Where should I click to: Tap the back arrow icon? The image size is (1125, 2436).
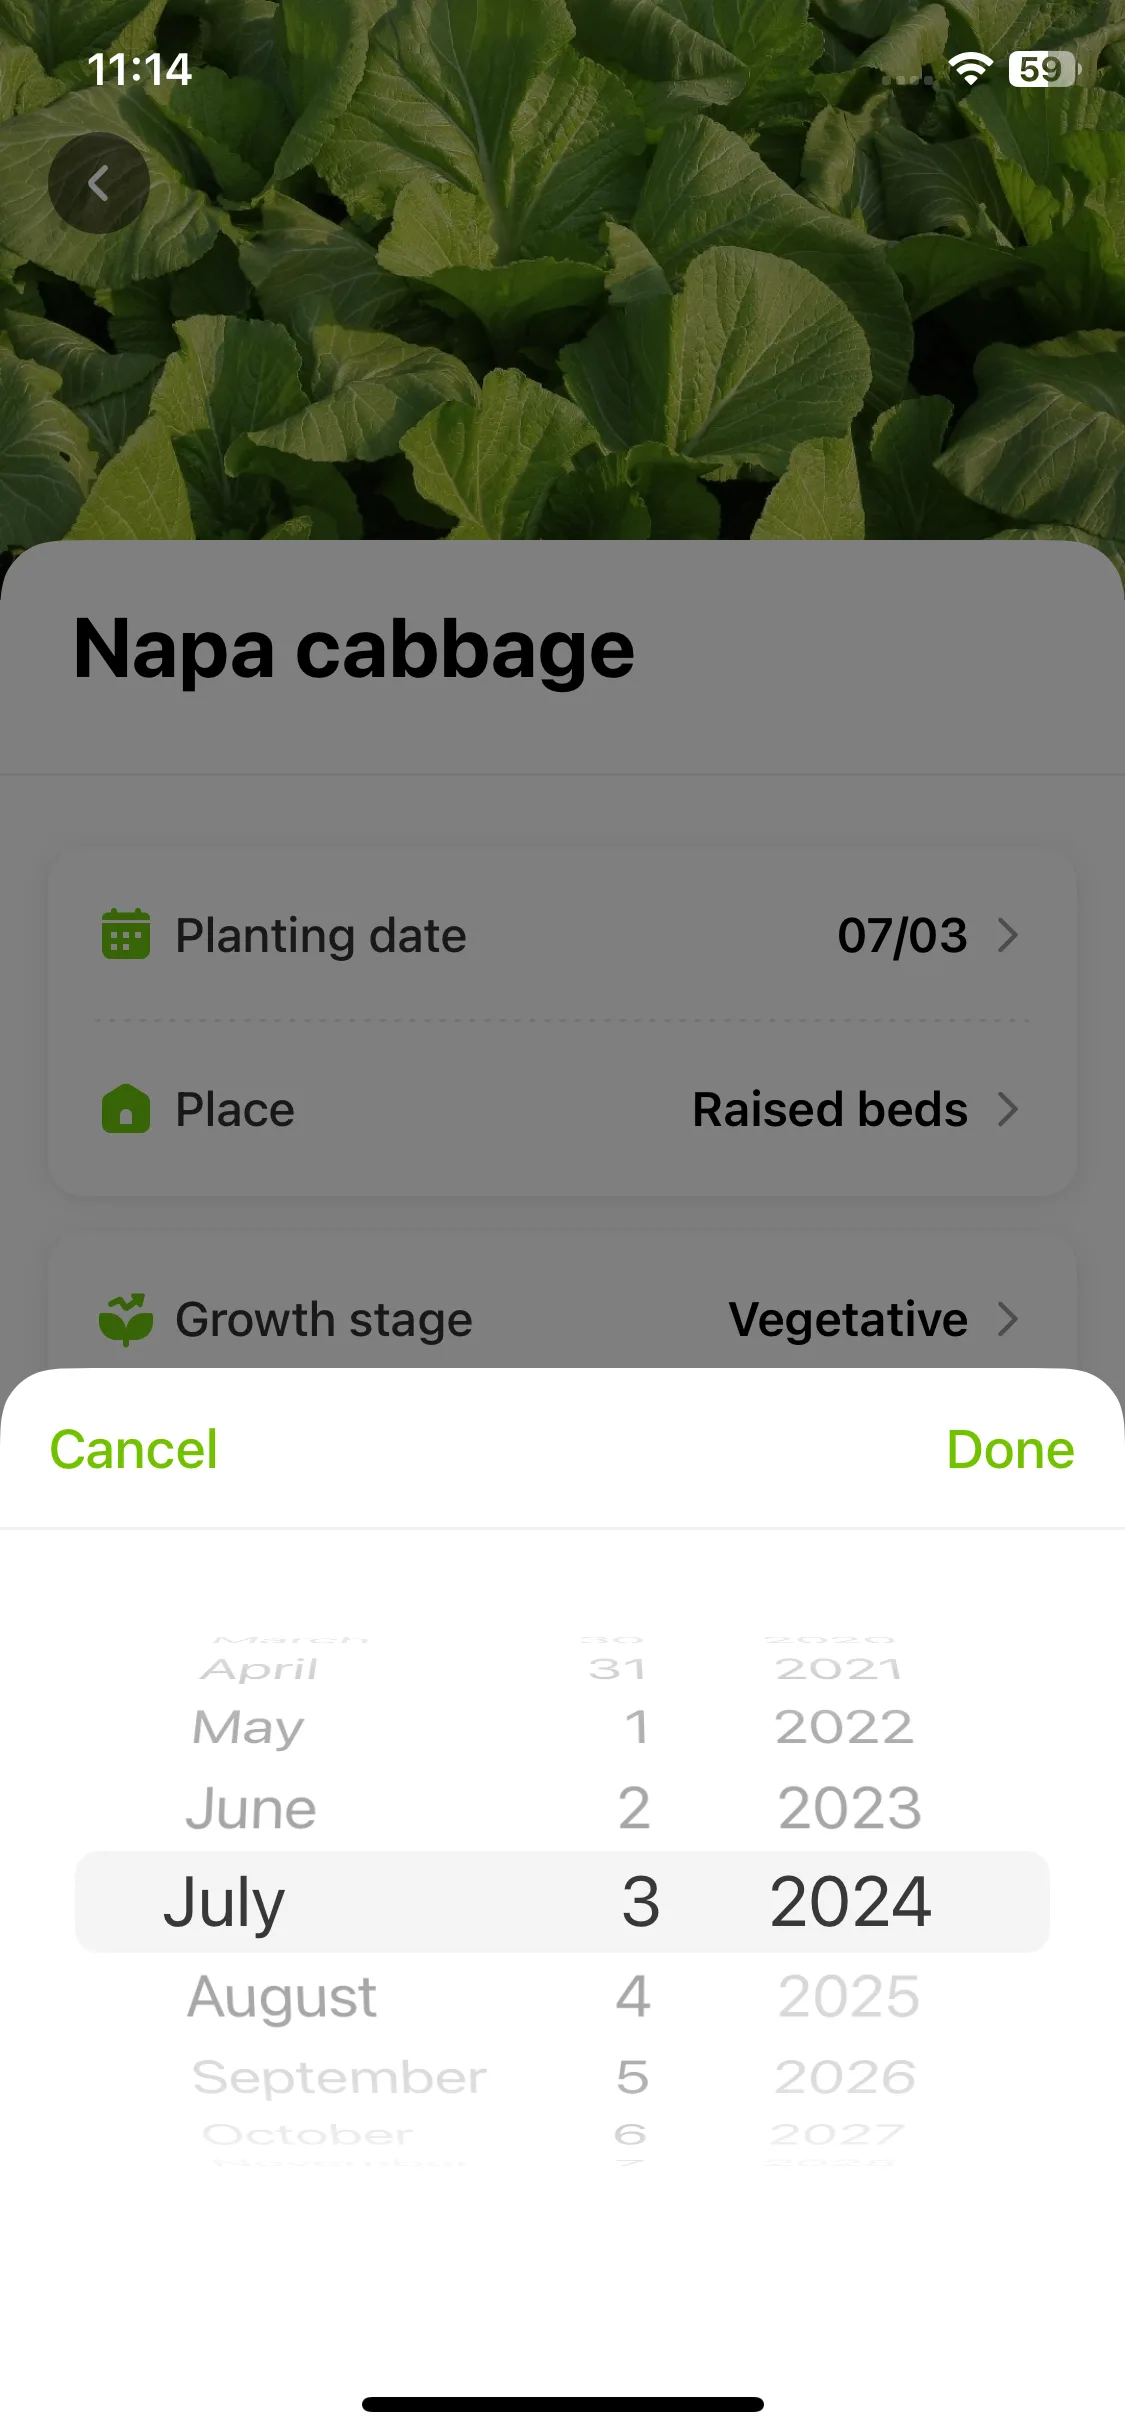[x=98, y=183]
